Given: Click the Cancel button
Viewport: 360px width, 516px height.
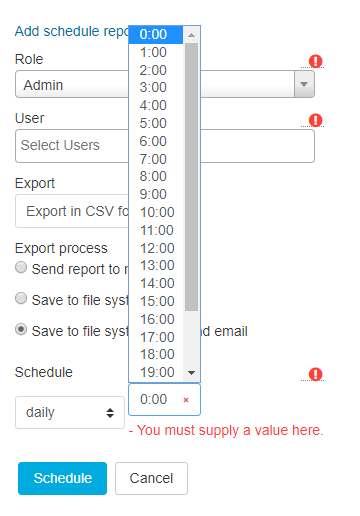Looking at the screenshot, I should [151, 478].
